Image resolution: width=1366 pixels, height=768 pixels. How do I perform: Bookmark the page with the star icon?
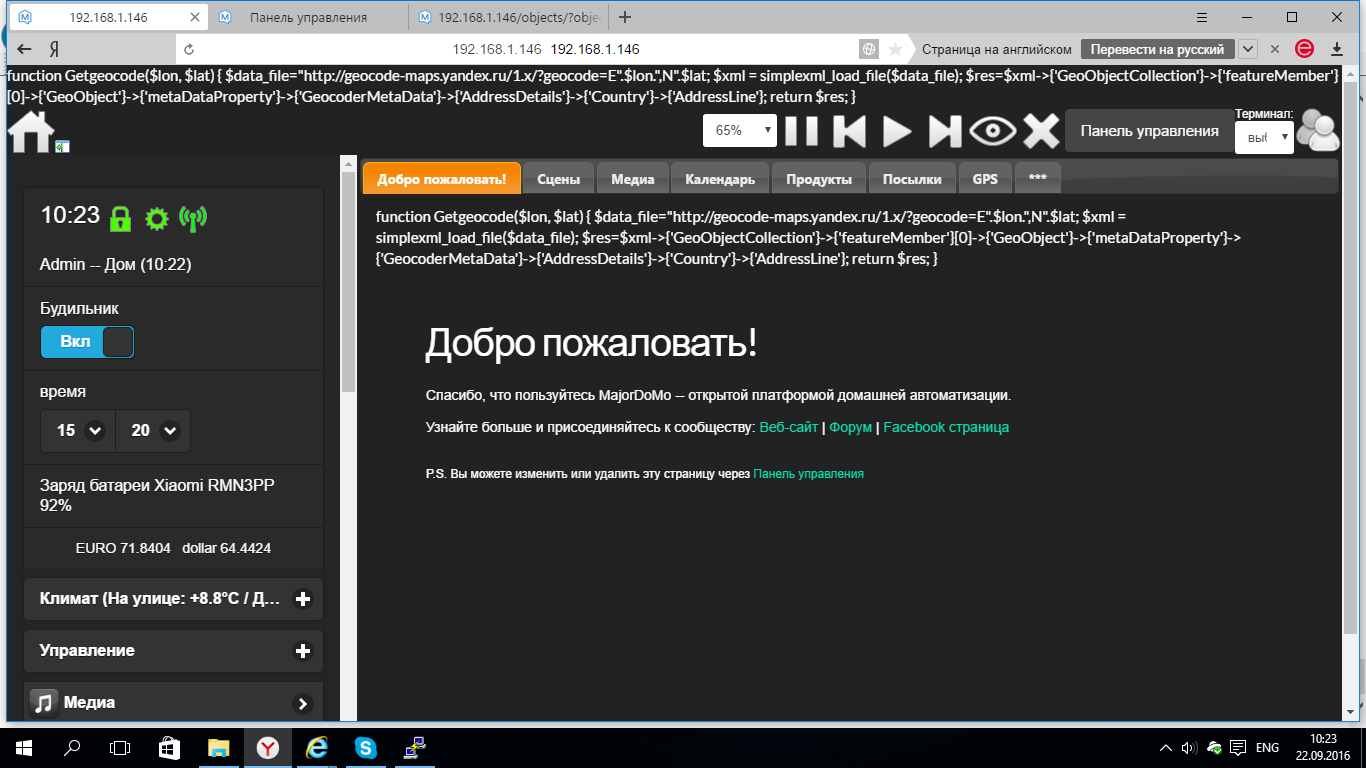click(895, 49)
